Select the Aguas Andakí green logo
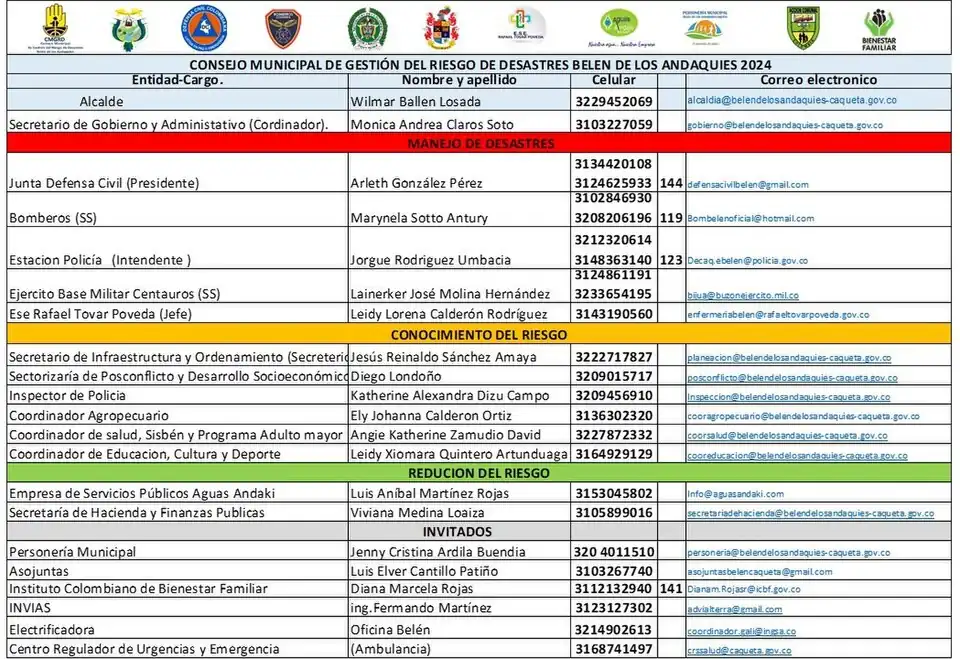This screenshot has width=960, height=659. pyautogui.click(x=619, y=26)
